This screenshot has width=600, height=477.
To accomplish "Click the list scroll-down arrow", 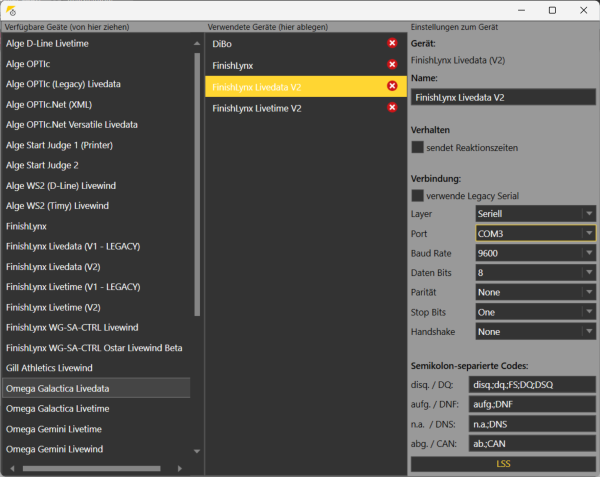I will click(197, 451).
